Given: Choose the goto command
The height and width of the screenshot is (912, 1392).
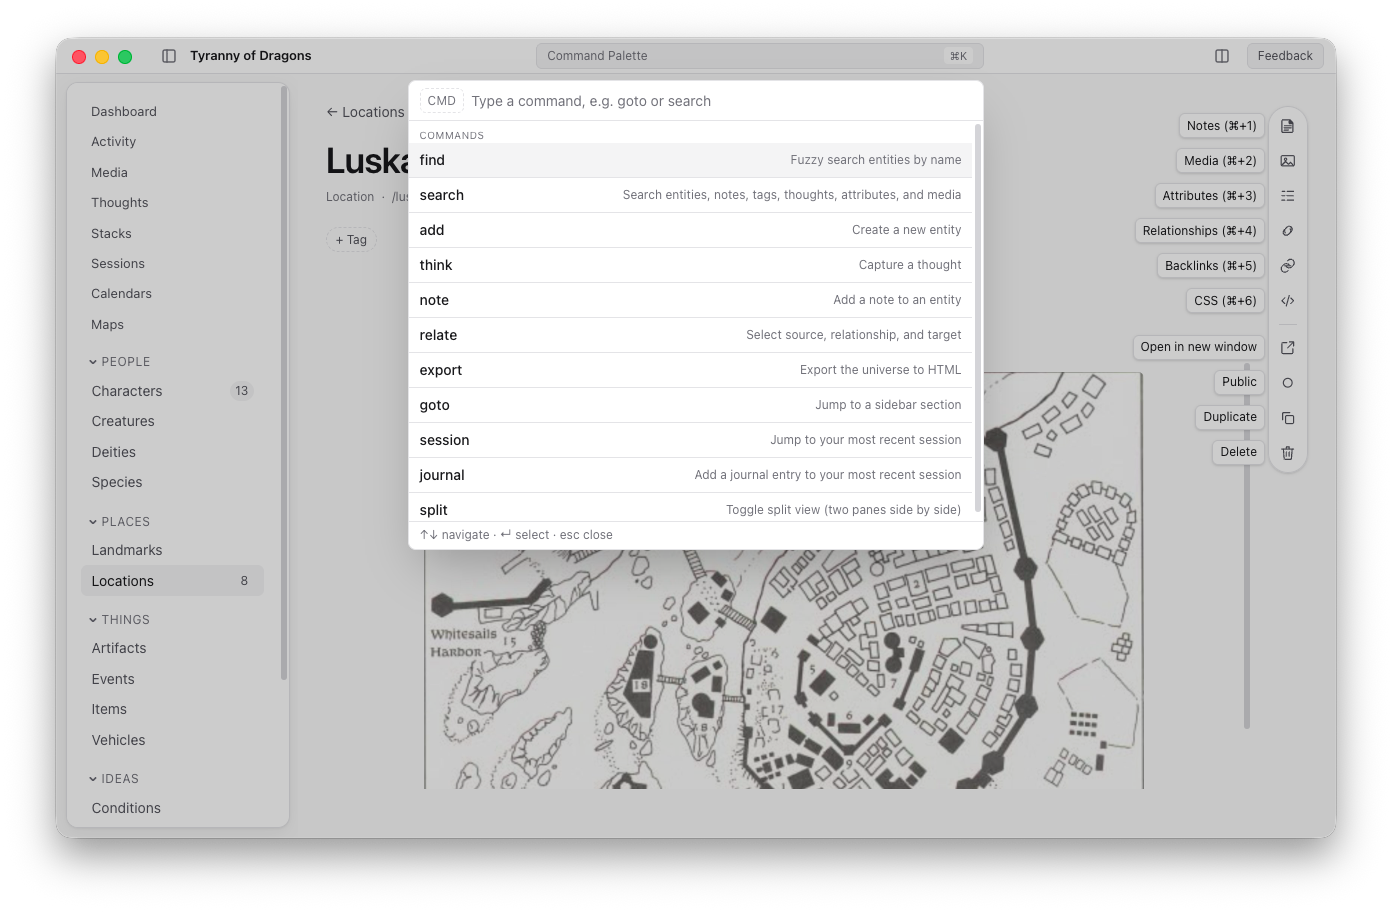Looking at the screenshot, I should [x=690, y=405].
